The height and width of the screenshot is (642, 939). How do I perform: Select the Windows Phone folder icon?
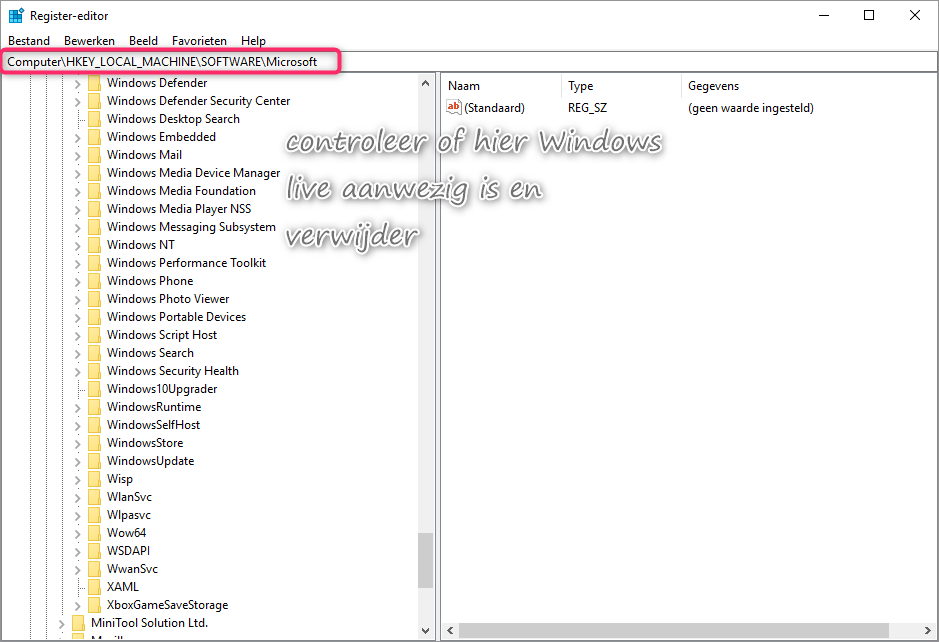pyautogui.click(x=94, y=280)
